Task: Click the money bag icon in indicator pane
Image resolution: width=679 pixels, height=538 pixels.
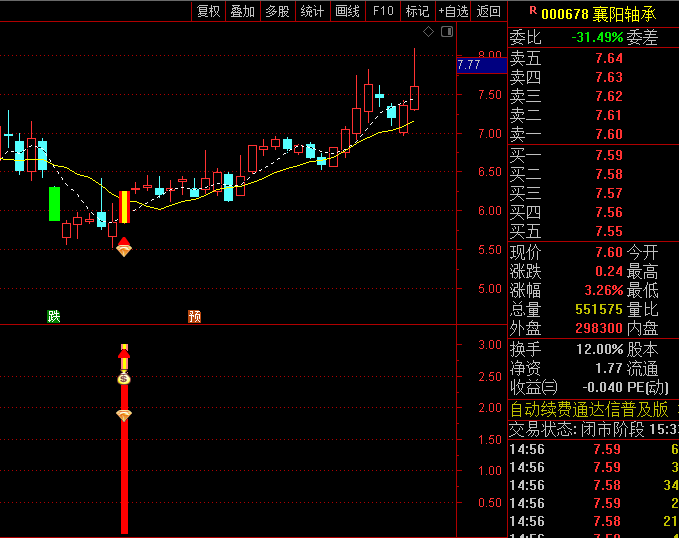Action: coord(124,379)
